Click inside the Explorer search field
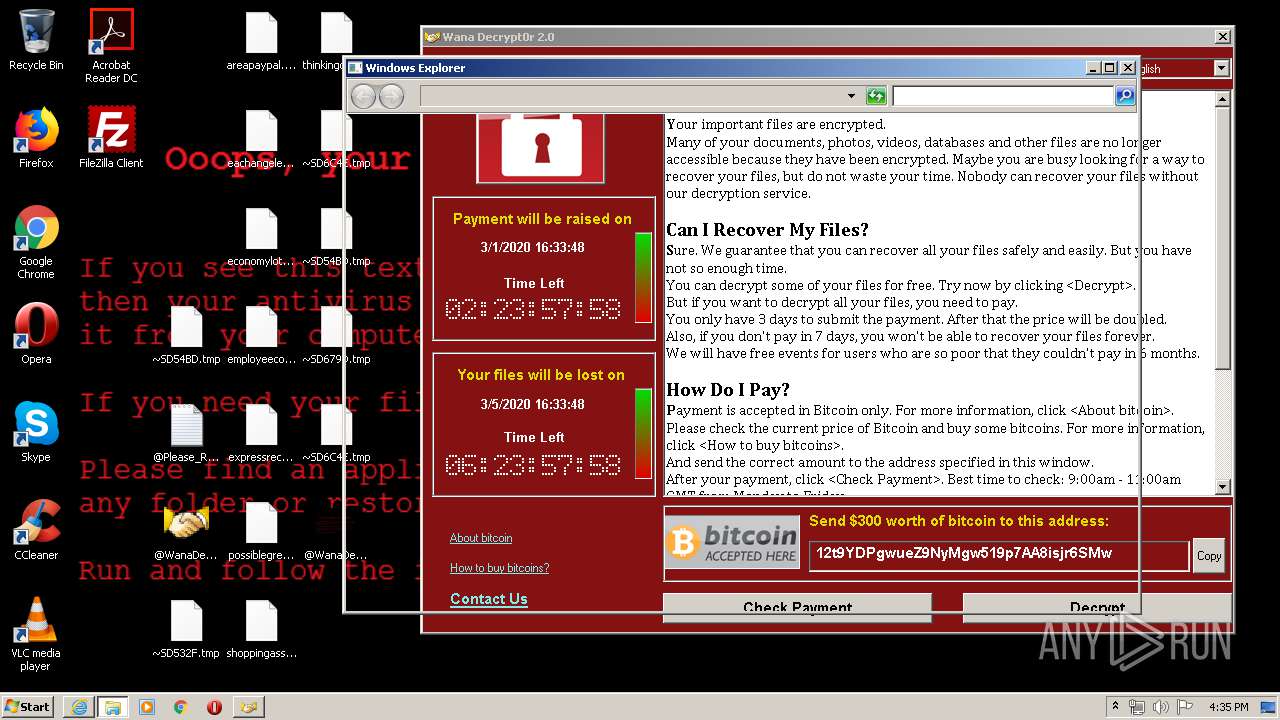The image size is (1280, 720). tap(1003, 96)
